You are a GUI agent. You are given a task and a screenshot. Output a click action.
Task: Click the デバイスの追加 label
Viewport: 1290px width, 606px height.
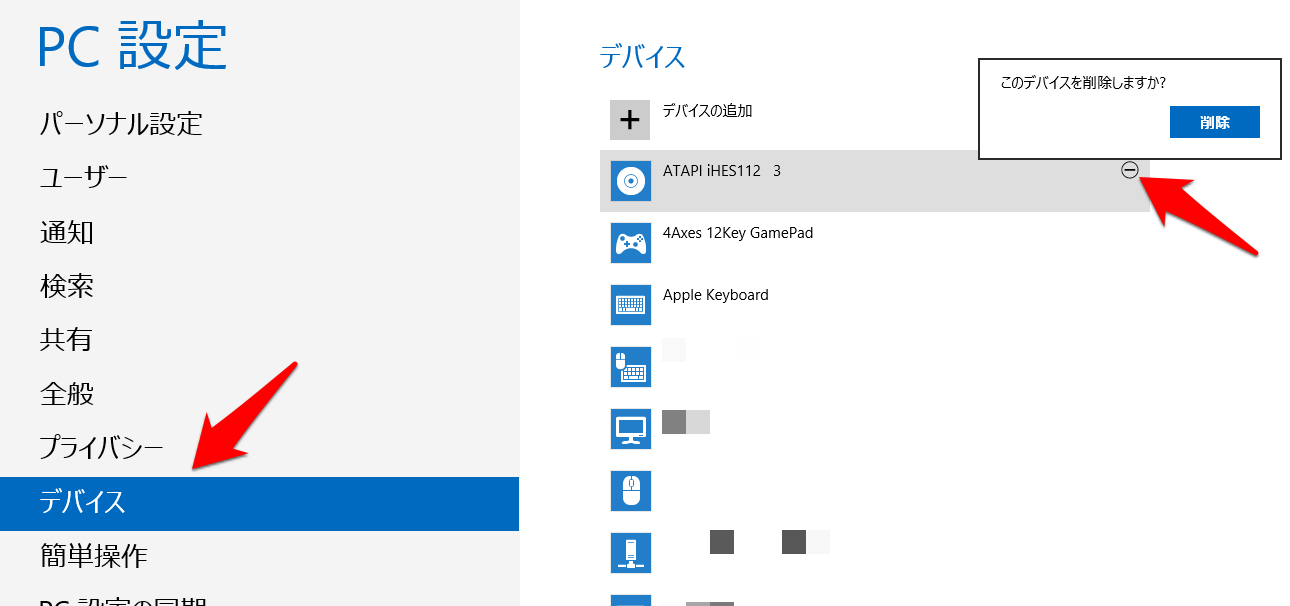(x=708, y=111)
